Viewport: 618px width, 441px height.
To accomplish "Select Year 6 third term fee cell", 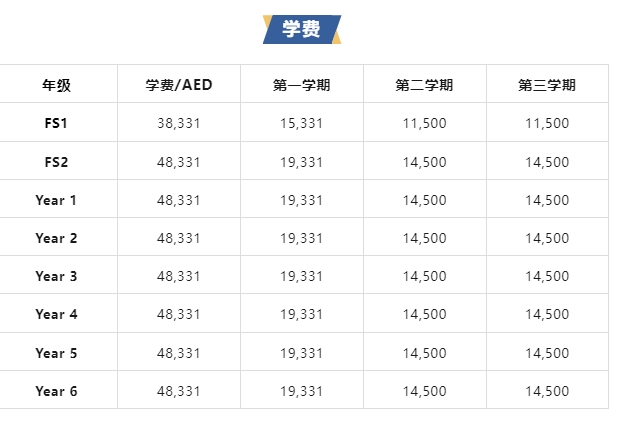I will [x=547, y=391].
